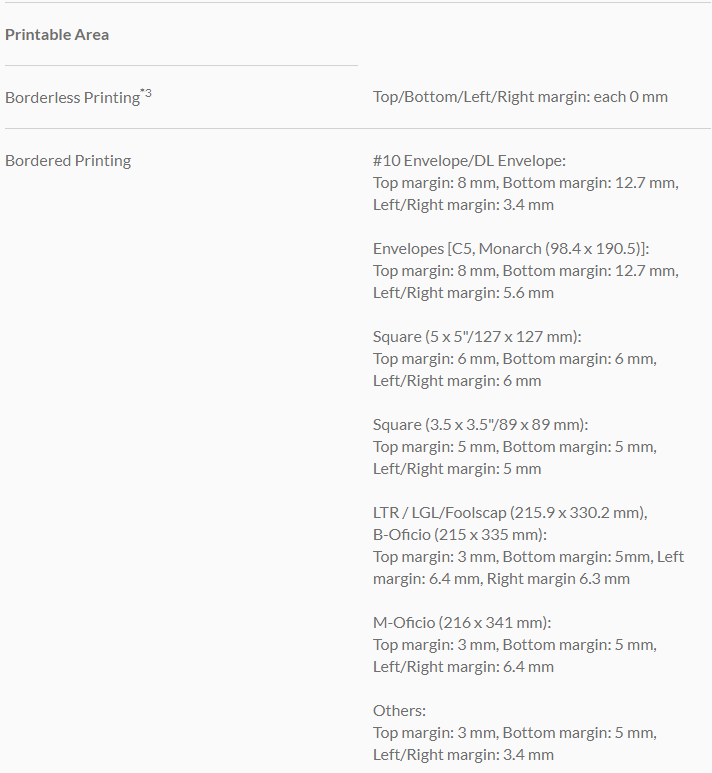Select the Bordered Printing label

click(x=68, y=160)
